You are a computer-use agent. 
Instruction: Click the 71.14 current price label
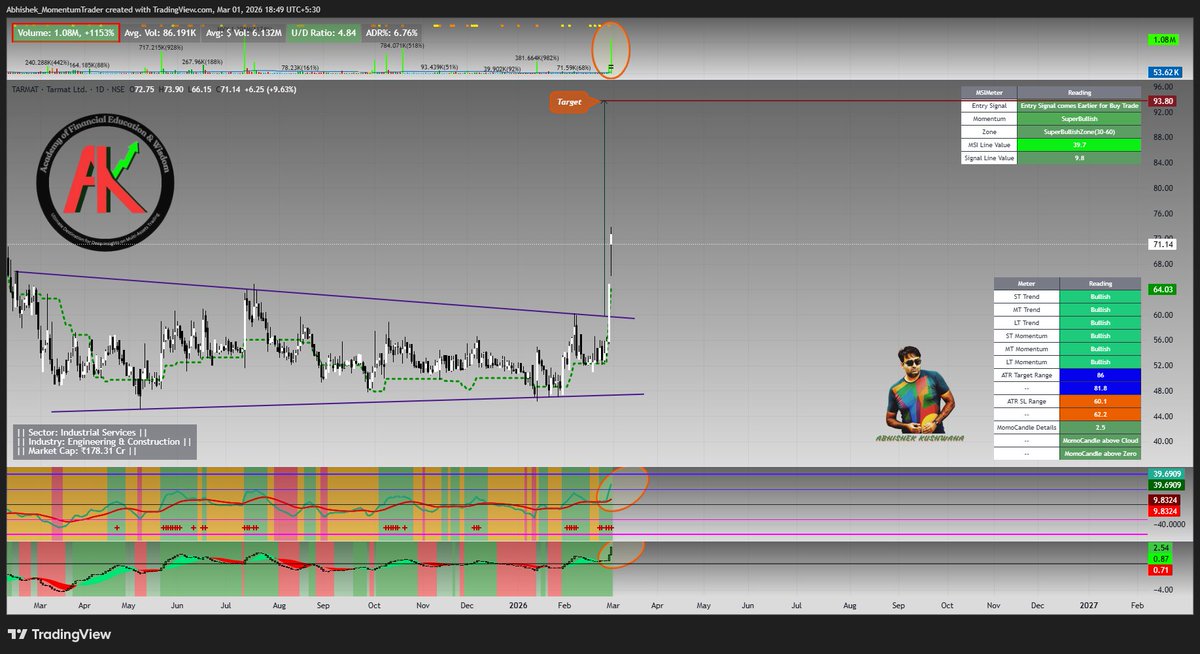tap(1163, 244)
